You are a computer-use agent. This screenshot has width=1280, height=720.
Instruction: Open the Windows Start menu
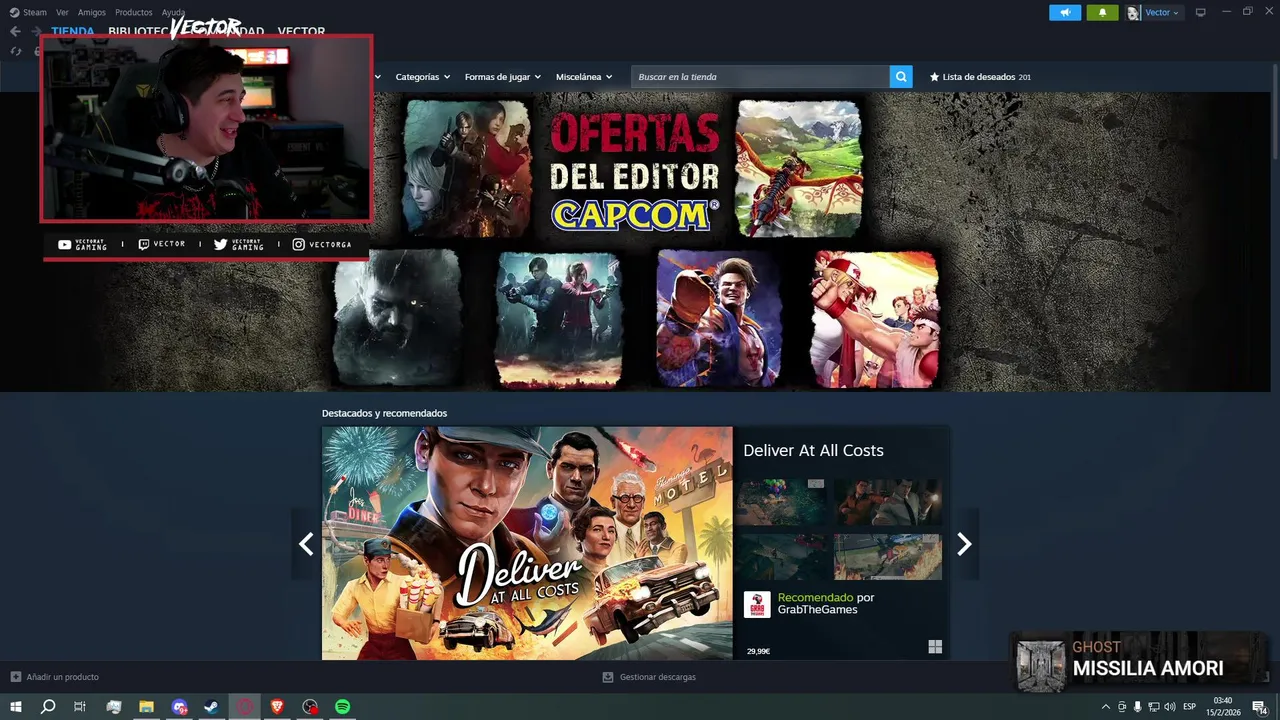[x=16, y=706]
